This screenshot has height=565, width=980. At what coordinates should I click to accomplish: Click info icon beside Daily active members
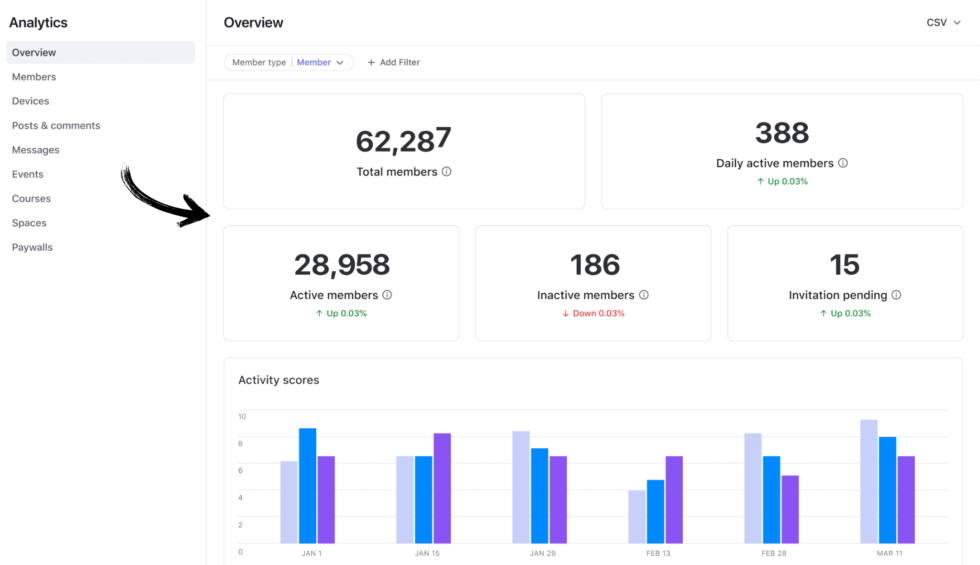coord(843,163)
